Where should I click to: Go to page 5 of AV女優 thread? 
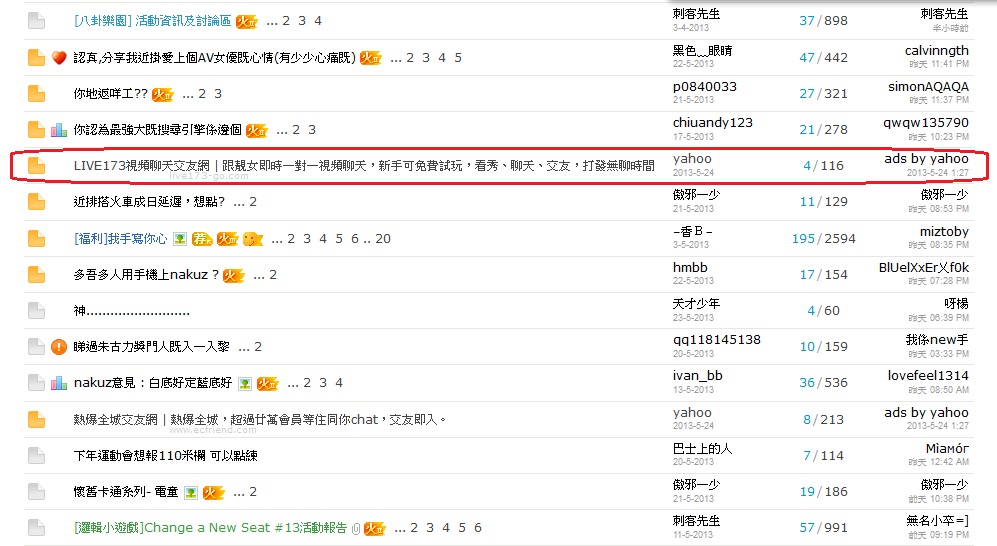(458, 58)
